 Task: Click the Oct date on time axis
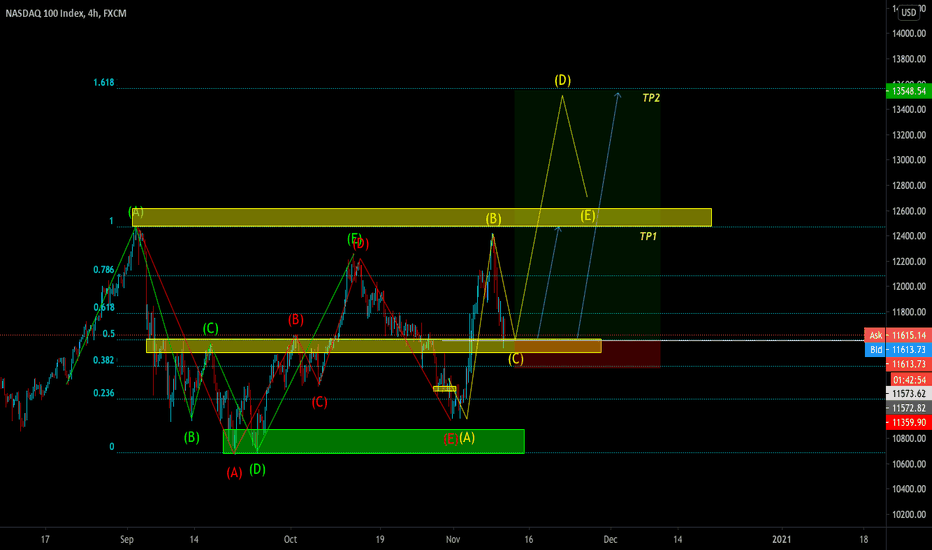click(x=290, y=540)
